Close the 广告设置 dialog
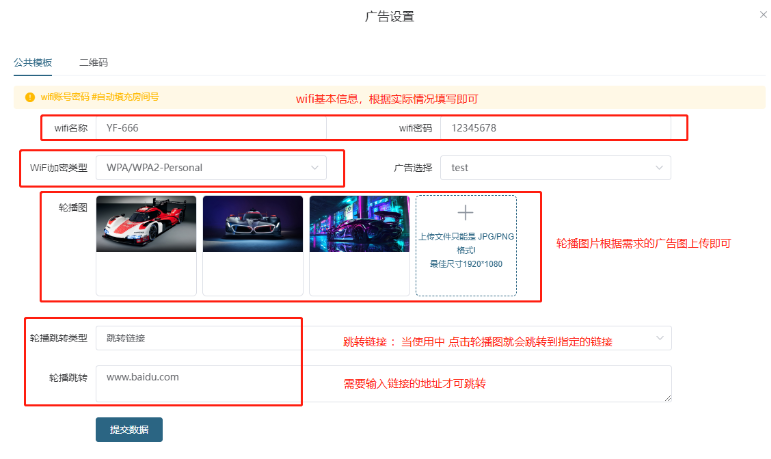The image size is (771, 459). [755, 17]
